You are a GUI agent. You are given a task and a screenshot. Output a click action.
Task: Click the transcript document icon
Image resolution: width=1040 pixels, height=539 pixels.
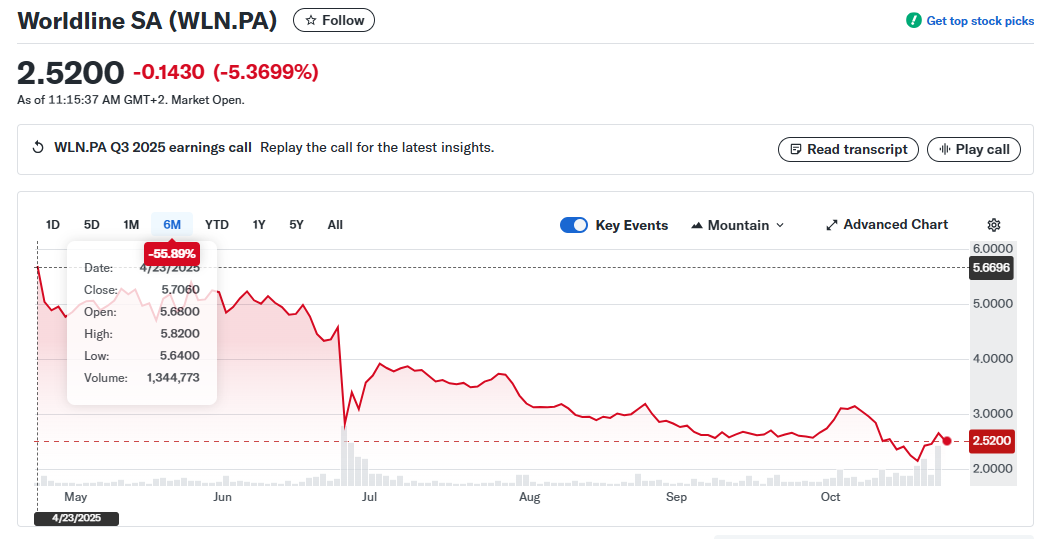(x=796, y=149)
